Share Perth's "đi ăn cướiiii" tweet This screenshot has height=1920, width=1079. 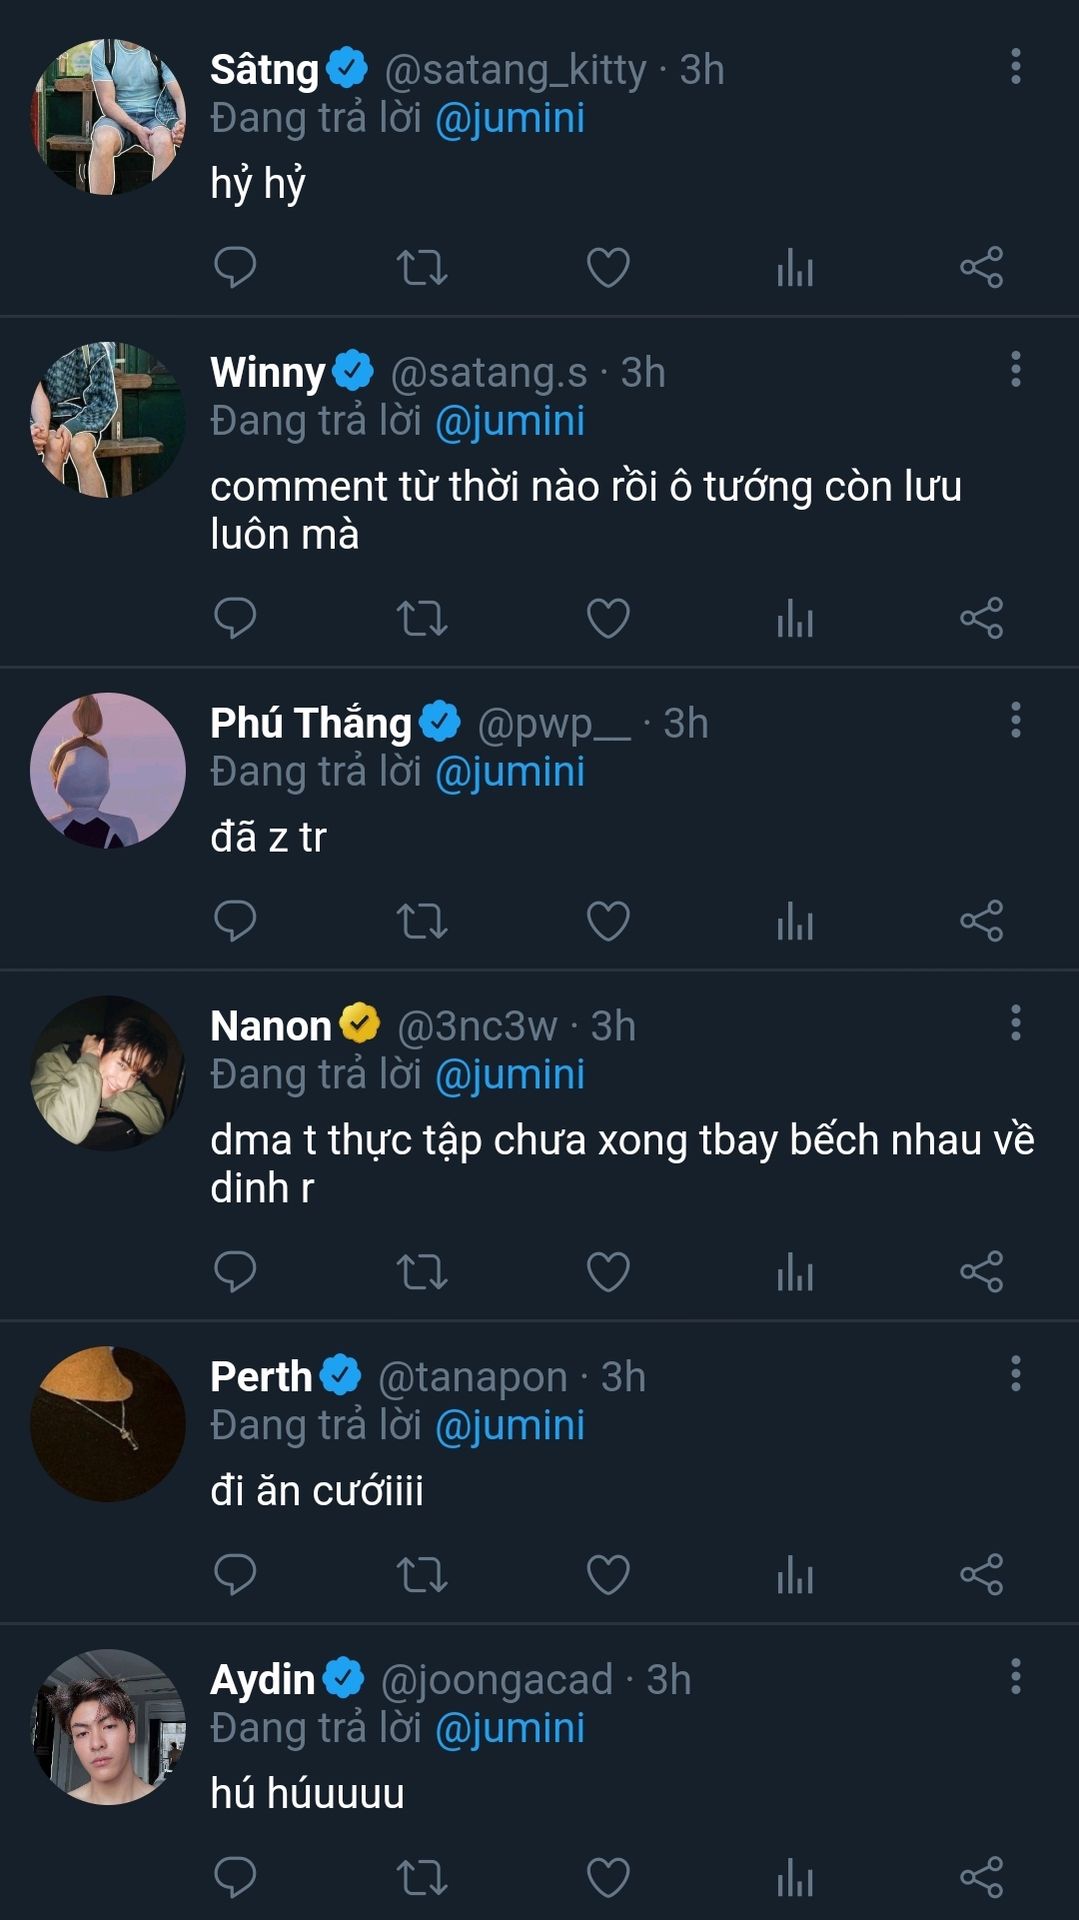click(x=981, y=1575)
